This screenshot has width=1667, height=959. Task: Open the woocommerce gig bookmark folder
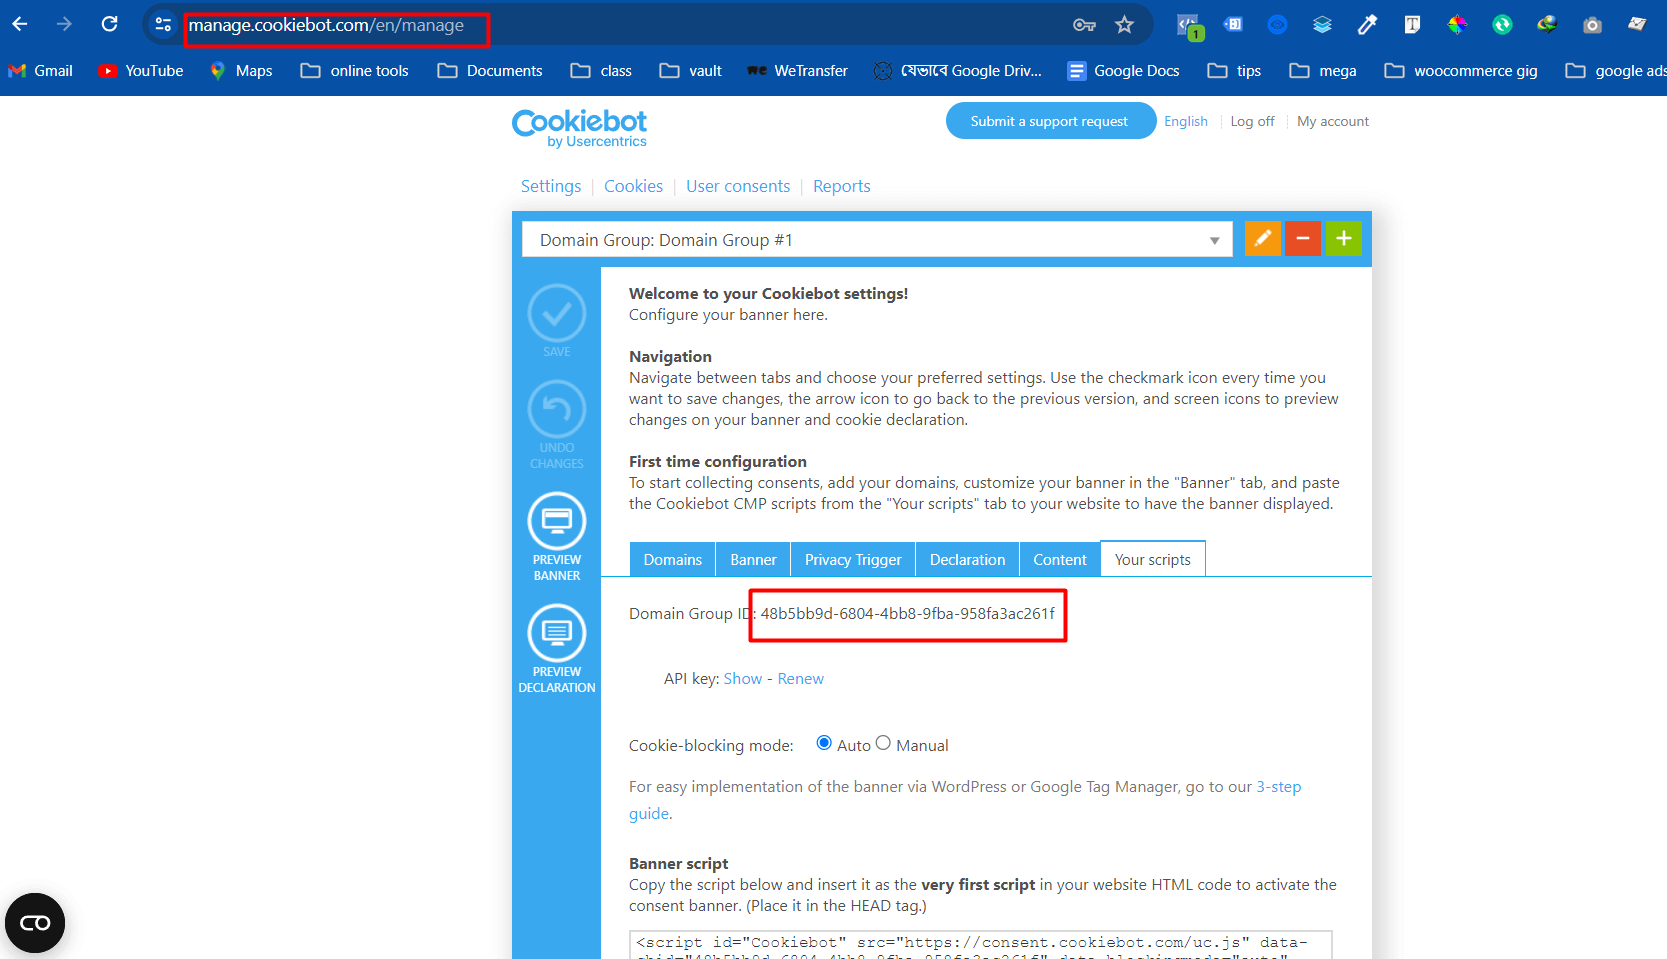[x=1461, y=71]
